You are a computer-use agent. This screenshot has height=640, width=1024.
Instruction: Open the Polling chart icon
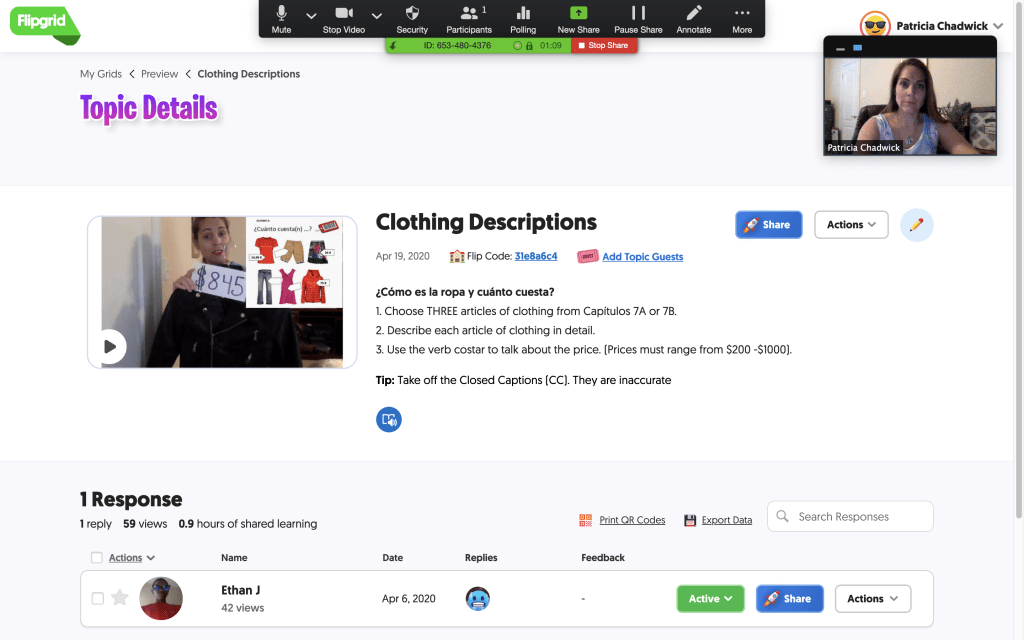tap(523, 13)
